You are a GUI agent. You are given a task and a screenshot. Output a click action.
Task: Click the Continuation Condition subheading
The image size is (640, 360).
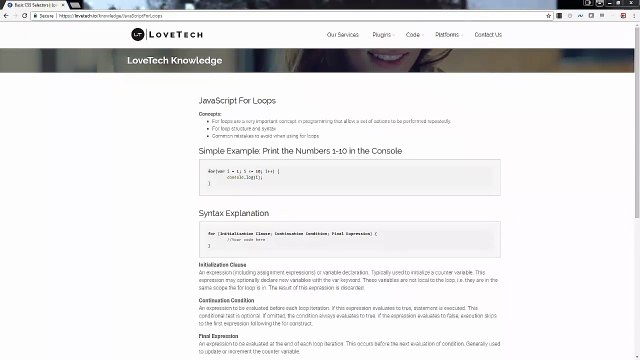[x=226, y=300]
